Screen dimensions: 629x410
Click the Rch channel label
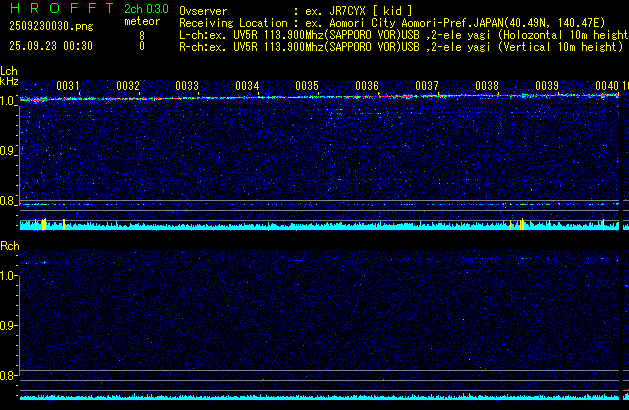pos(9,245)
